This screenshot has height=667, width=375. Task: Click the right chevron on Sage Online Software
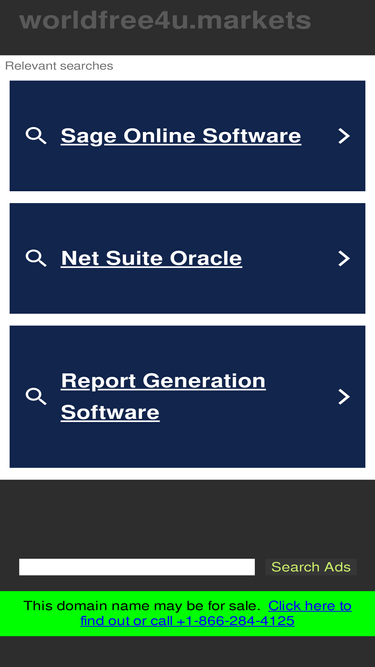tap(344, 136)
